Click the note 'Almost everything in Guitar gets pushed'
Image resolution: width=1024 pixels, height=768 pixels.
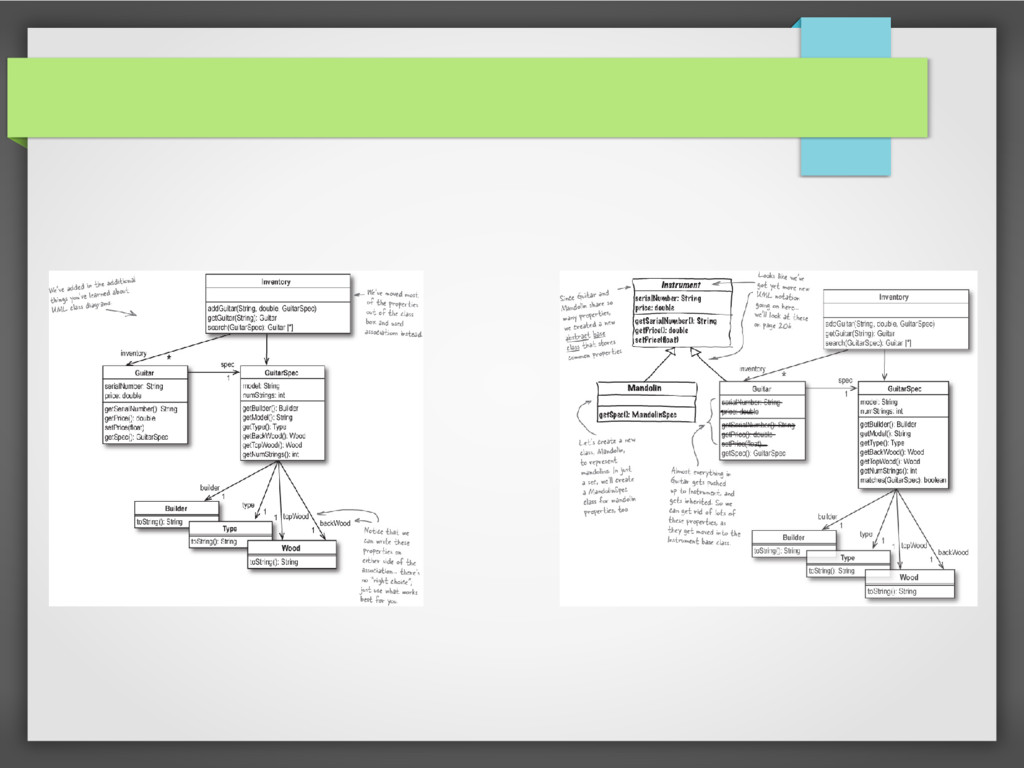pos(704,505)
